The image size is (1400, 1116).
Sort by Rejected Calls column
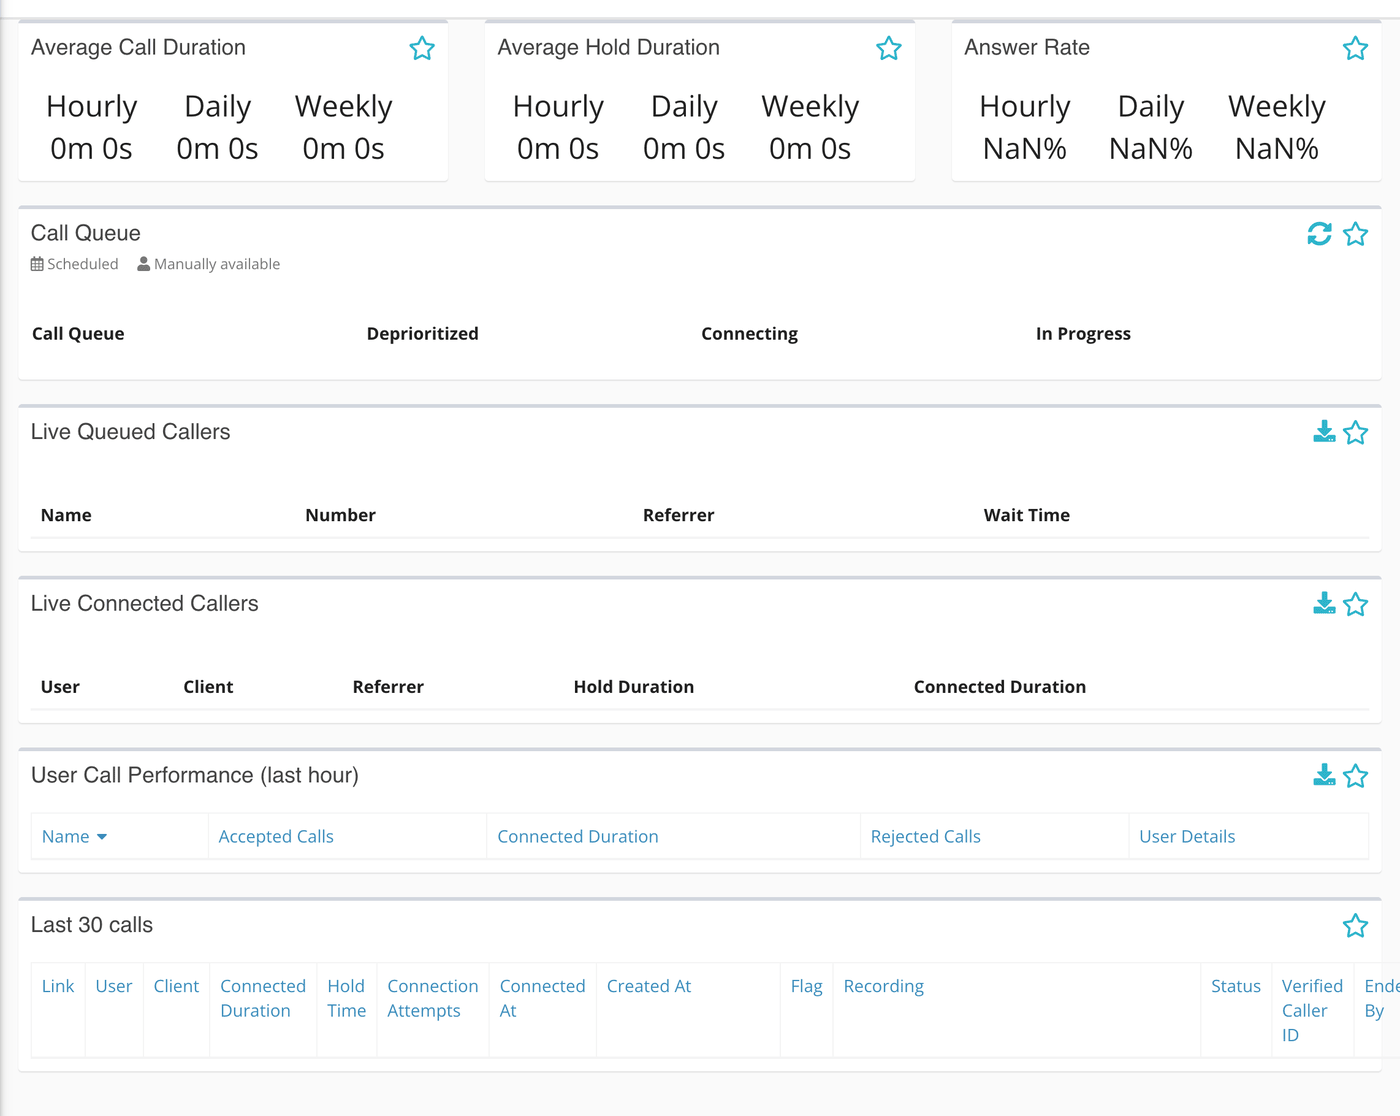pos(926,836)
